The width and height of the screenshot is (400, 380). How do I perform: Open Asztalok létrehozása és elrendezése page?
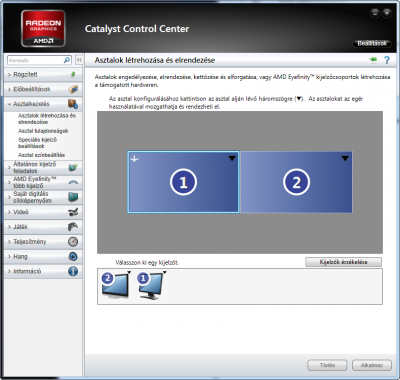pyautogui.click(x=47, y=119)
